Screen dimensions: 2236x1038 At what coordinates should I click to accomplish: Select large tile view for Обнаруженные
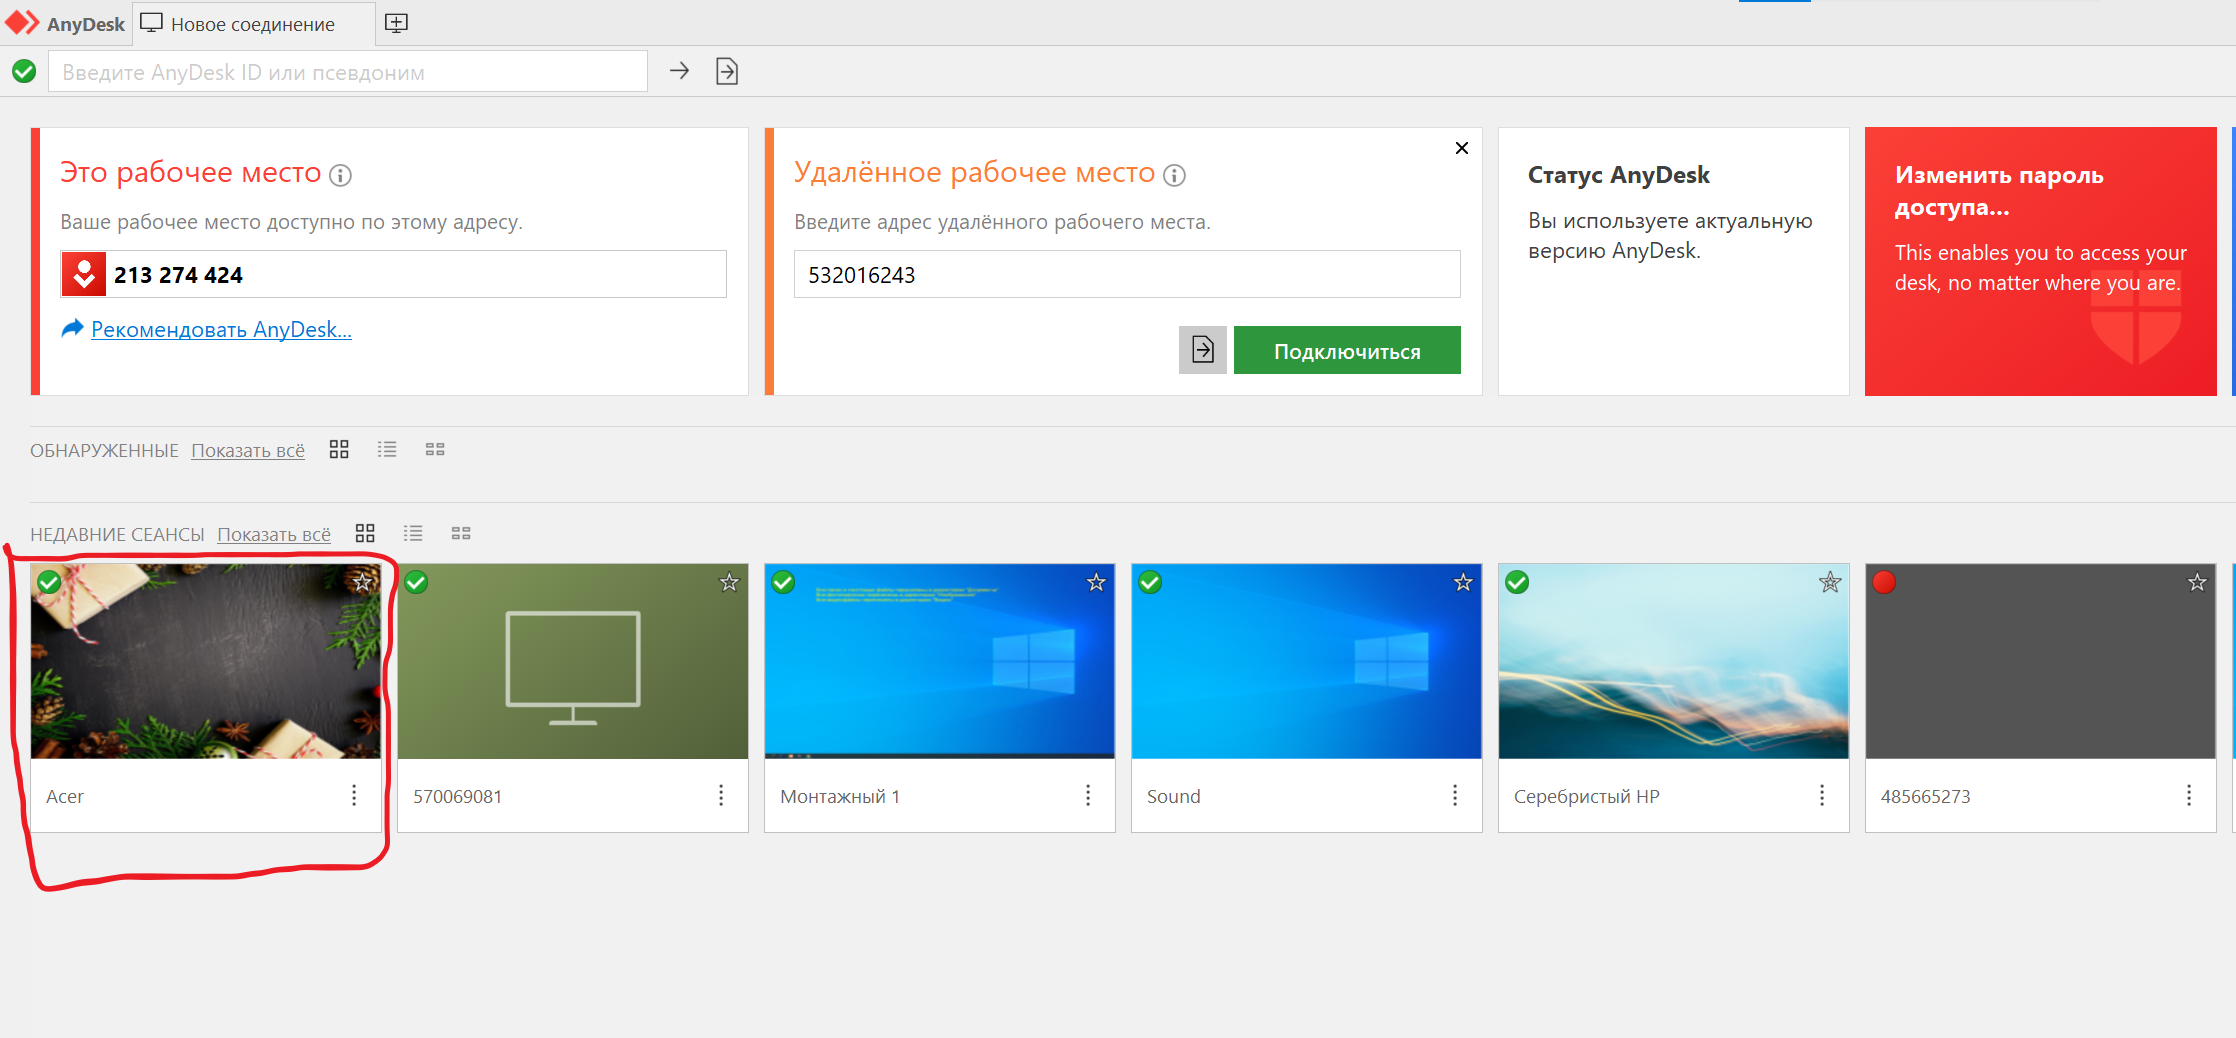(x=339, y=449)
